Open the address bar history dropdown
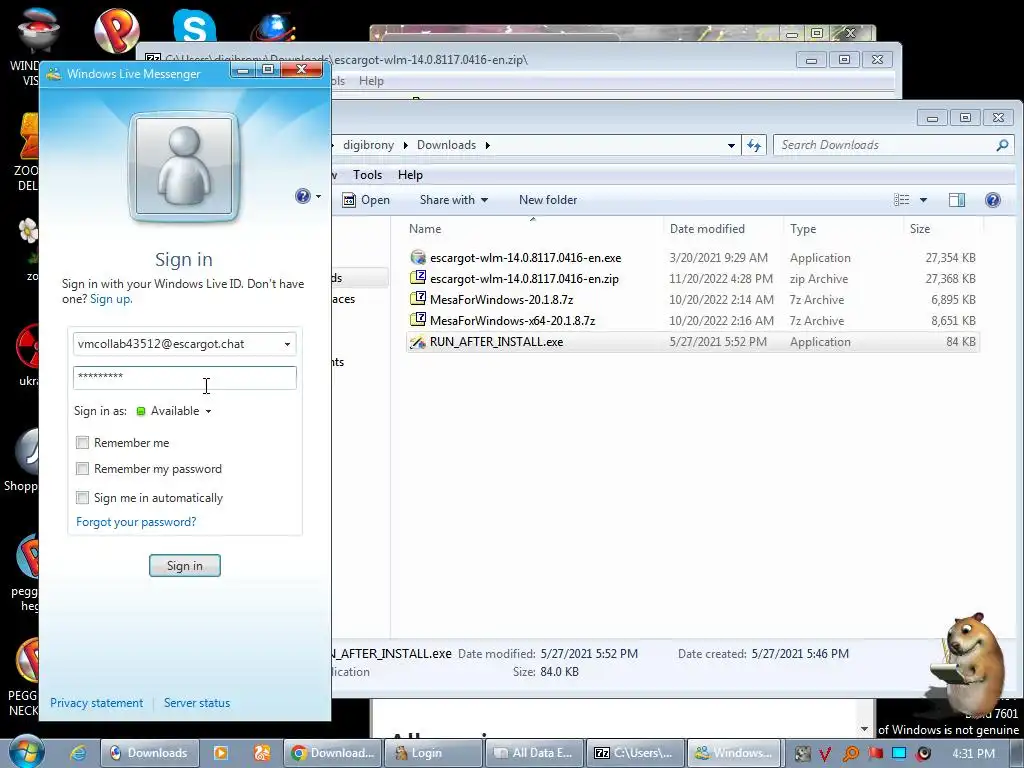 (x=731, y=146)
